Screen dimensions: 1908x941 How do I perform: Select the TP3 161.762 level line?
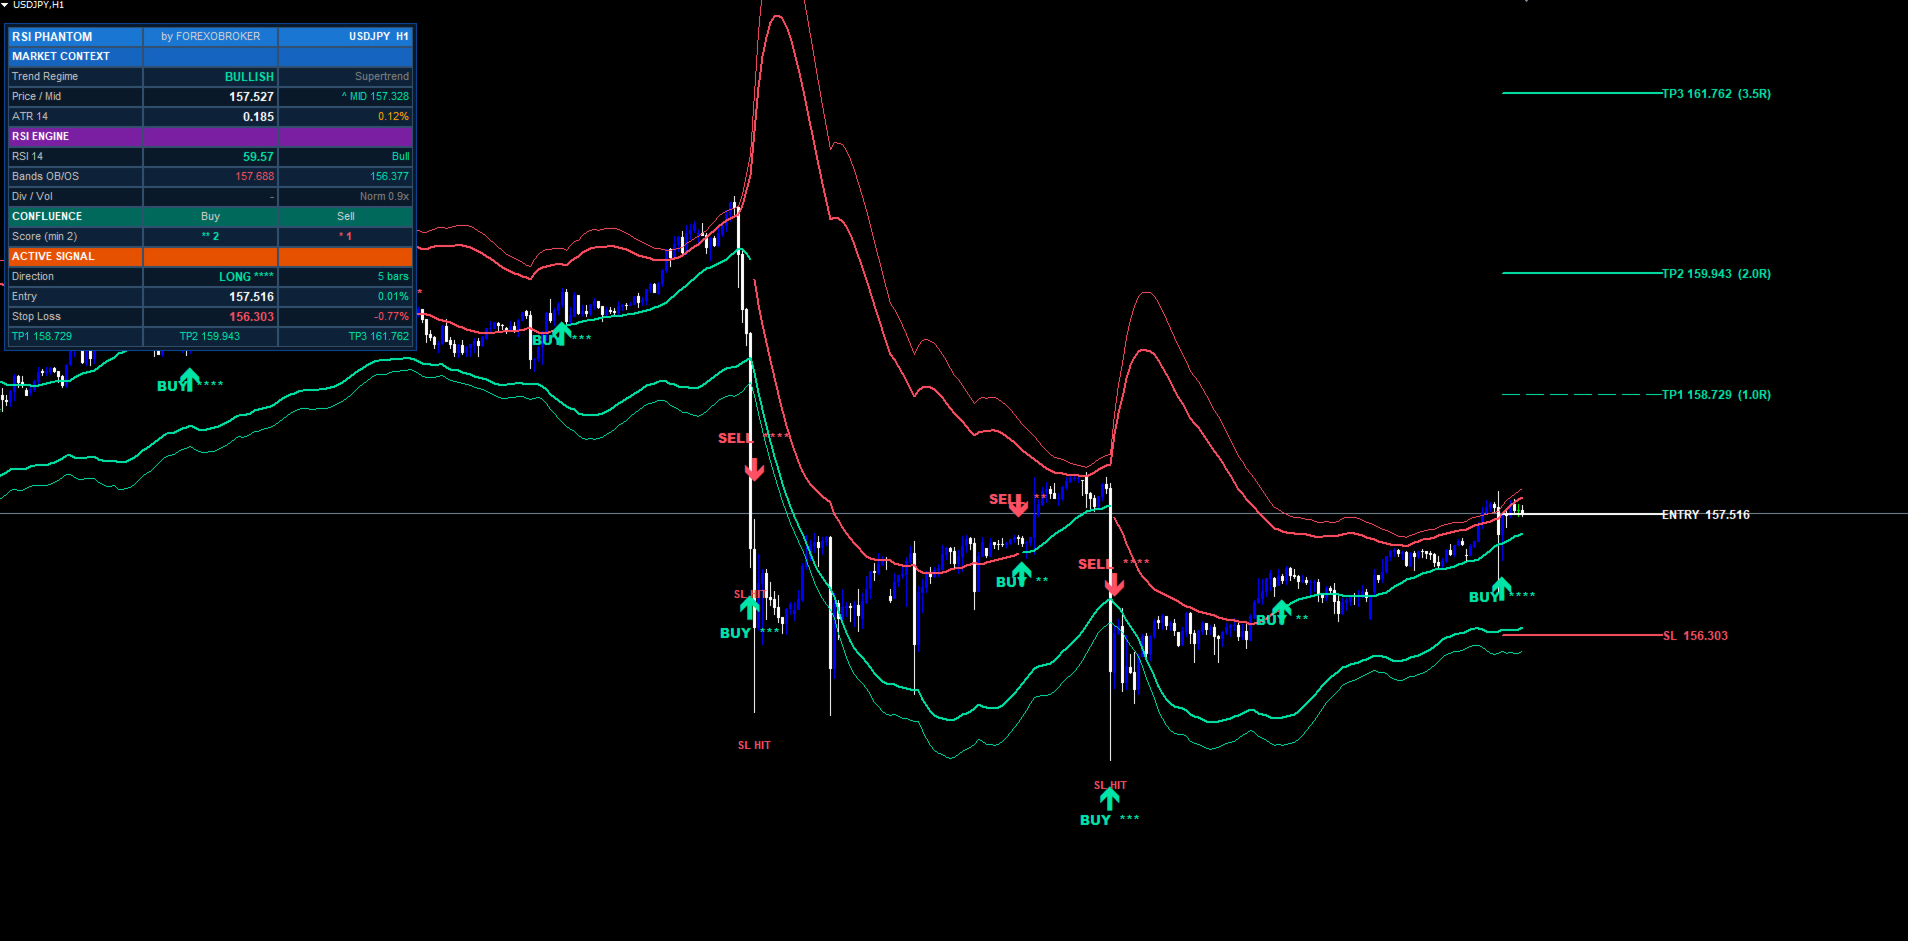pos(1582,93)
